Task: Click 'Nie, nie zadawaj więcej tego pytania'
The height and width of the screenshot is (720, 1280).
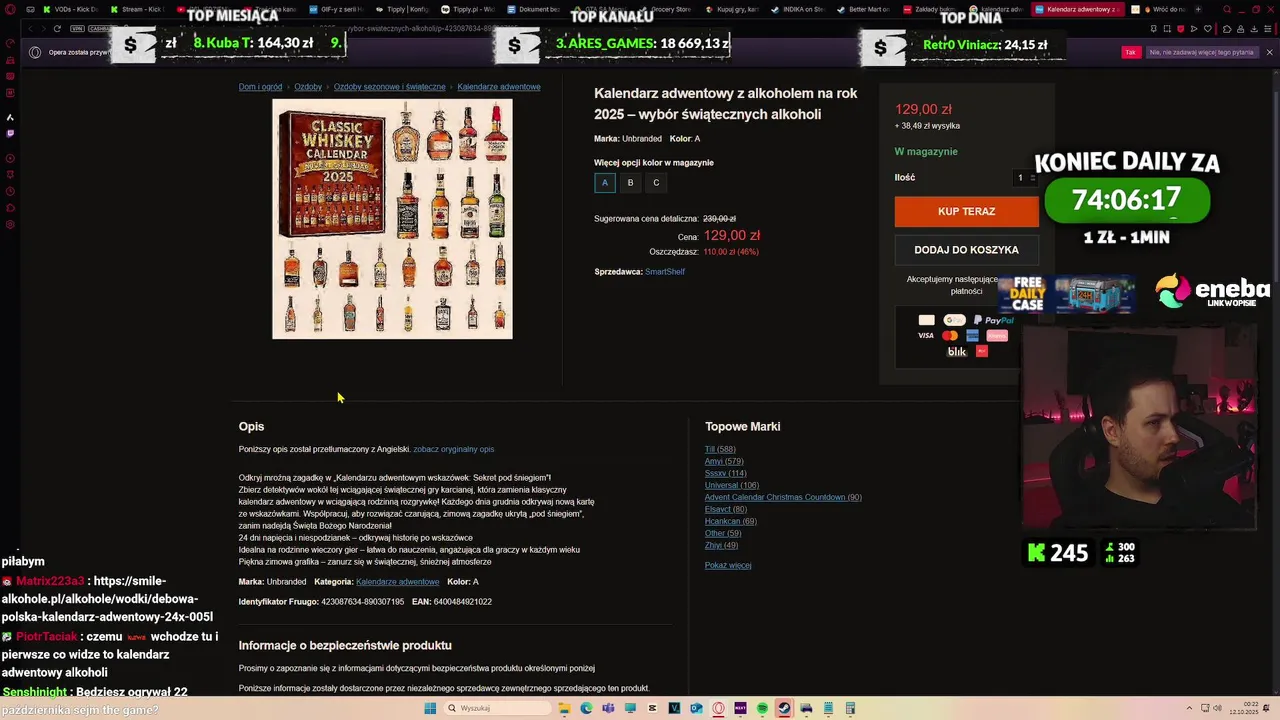Action: (x=1201, y=52)
